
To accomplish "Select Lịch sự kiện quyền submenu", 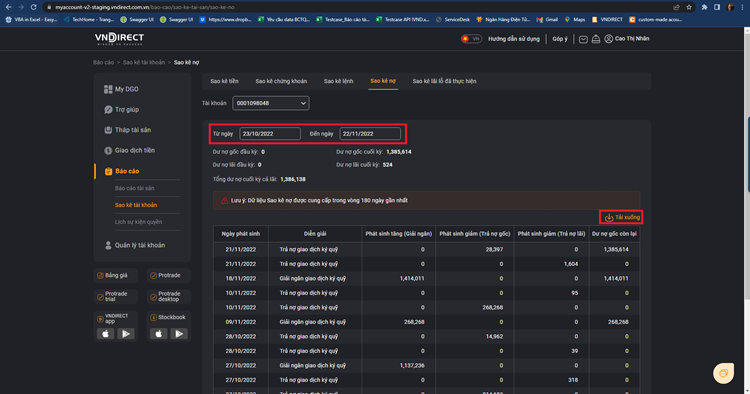I will point(138,222).
